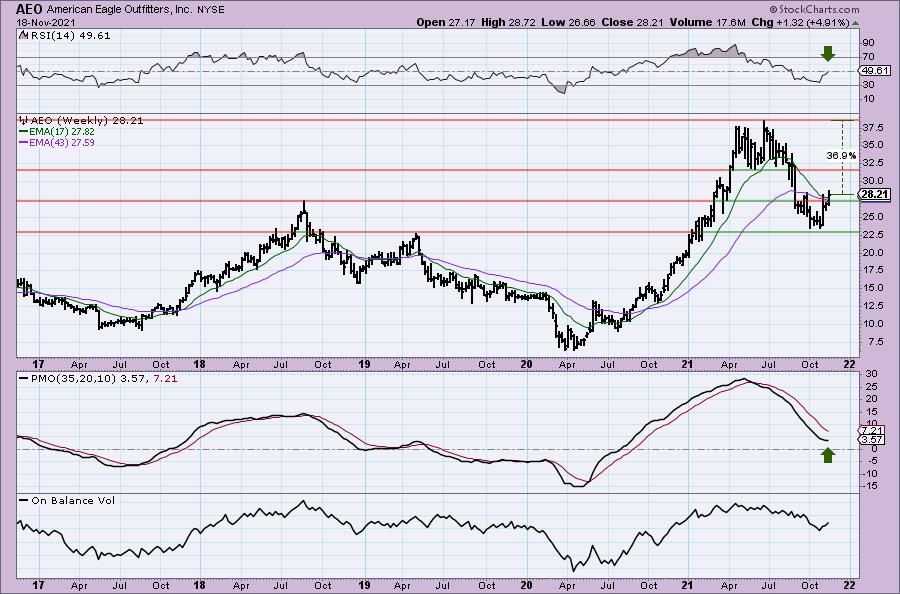Click the -15 level on the PMO axis
The width and height of the screenshot is (900, 594).
[x=870, y=486]
